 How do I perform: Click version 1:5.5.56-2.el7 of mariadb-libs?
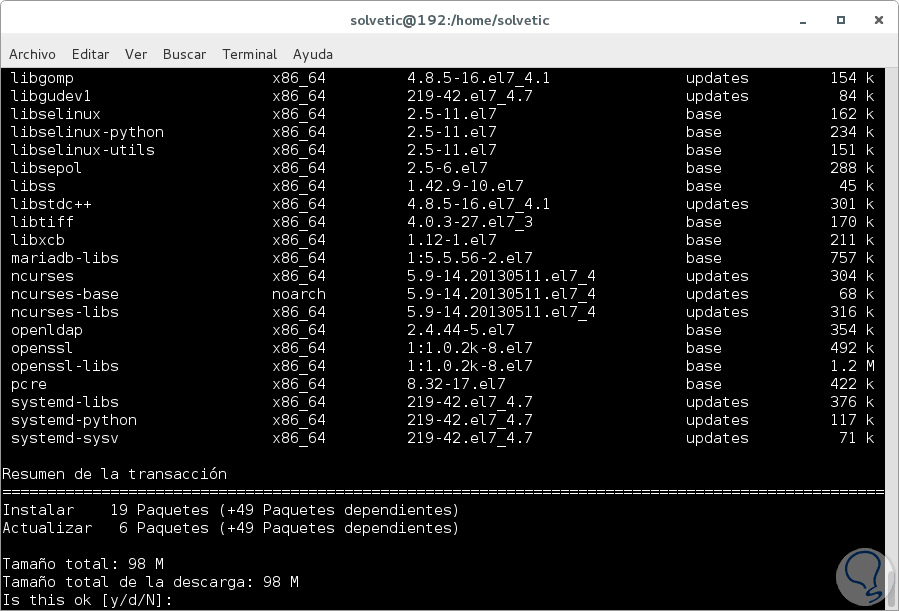[470, 258]
